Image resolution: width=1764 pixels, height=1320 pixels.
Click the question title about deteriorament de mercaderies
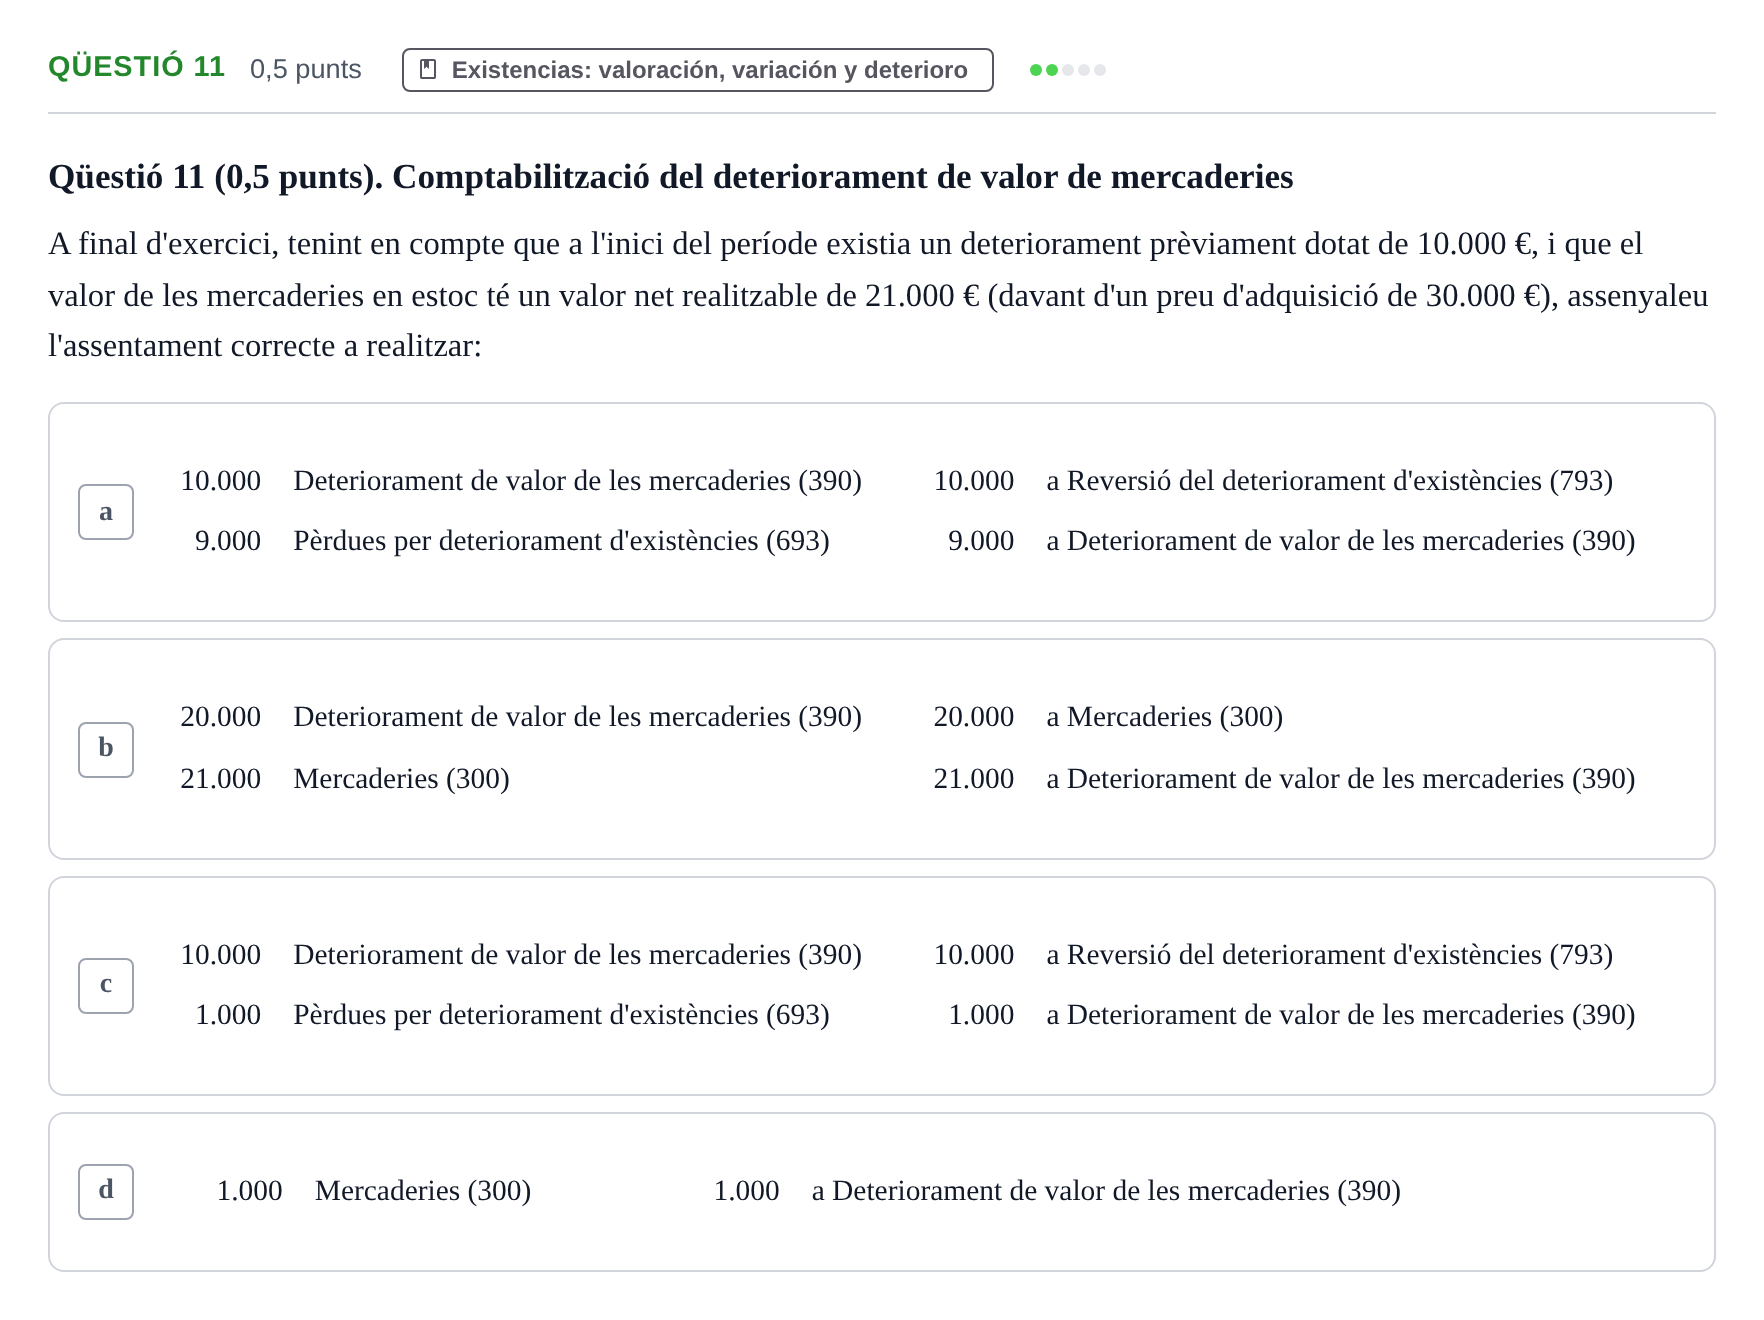(670, 177)
